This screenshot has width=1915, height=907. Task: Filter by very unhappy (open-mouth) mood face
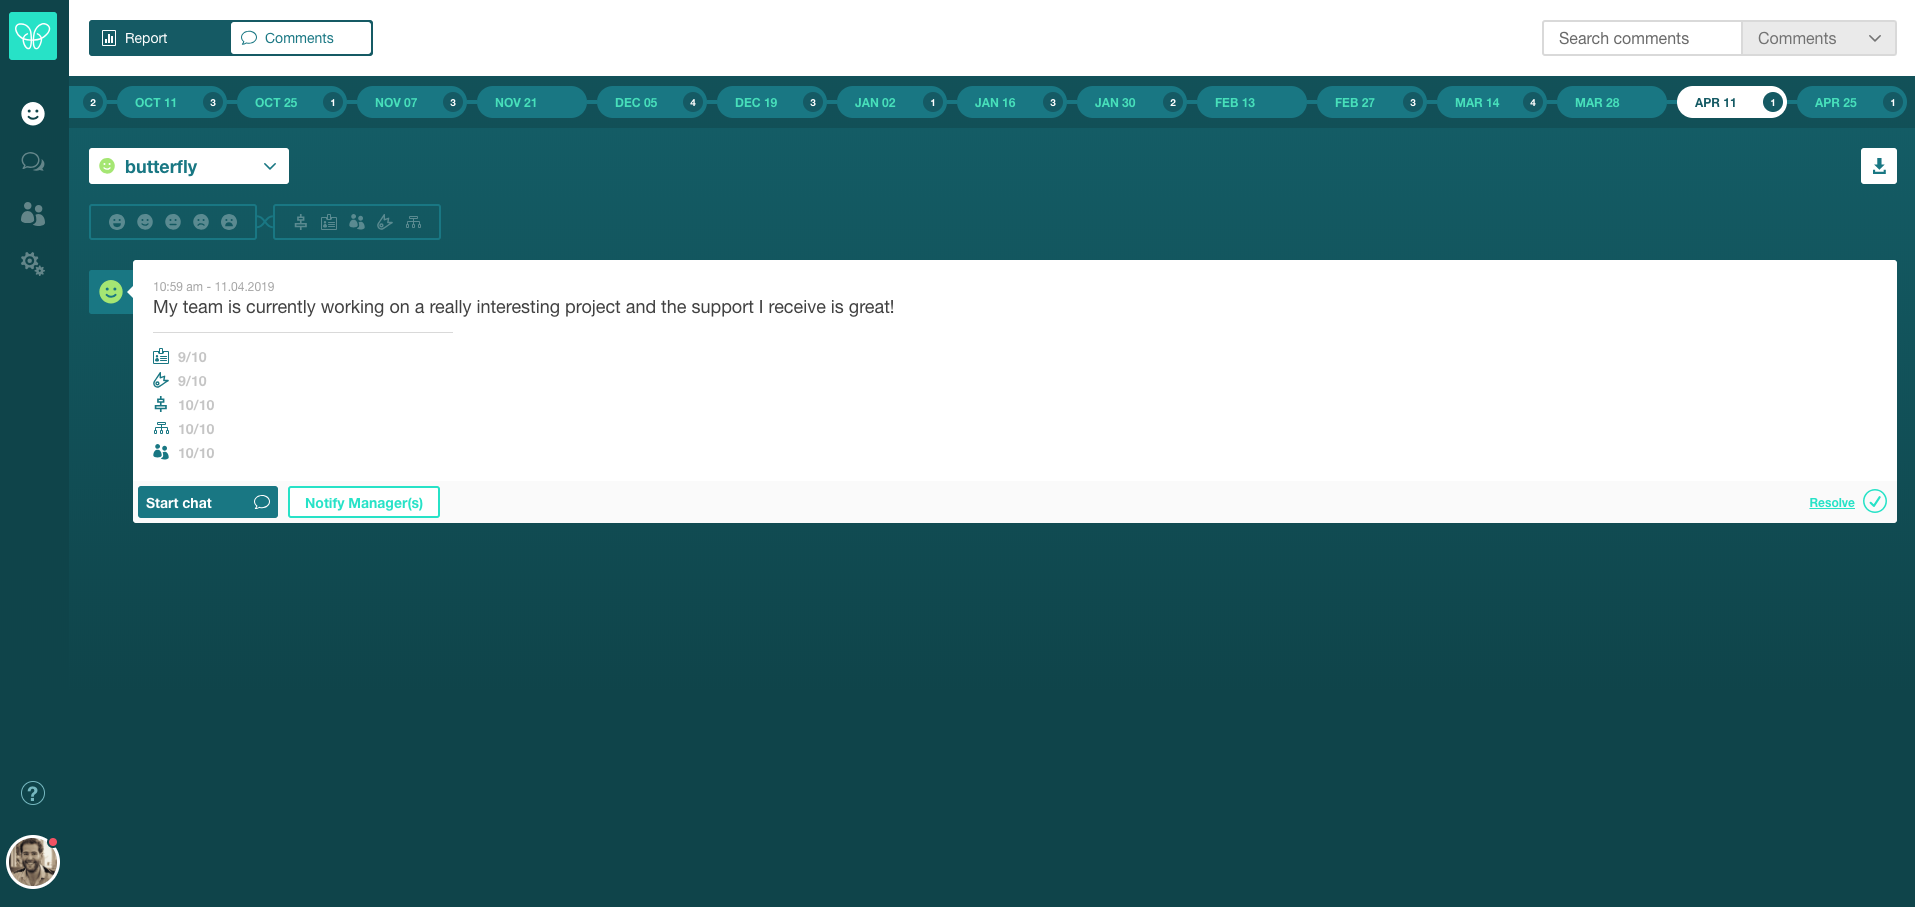[x=229, y=222]
